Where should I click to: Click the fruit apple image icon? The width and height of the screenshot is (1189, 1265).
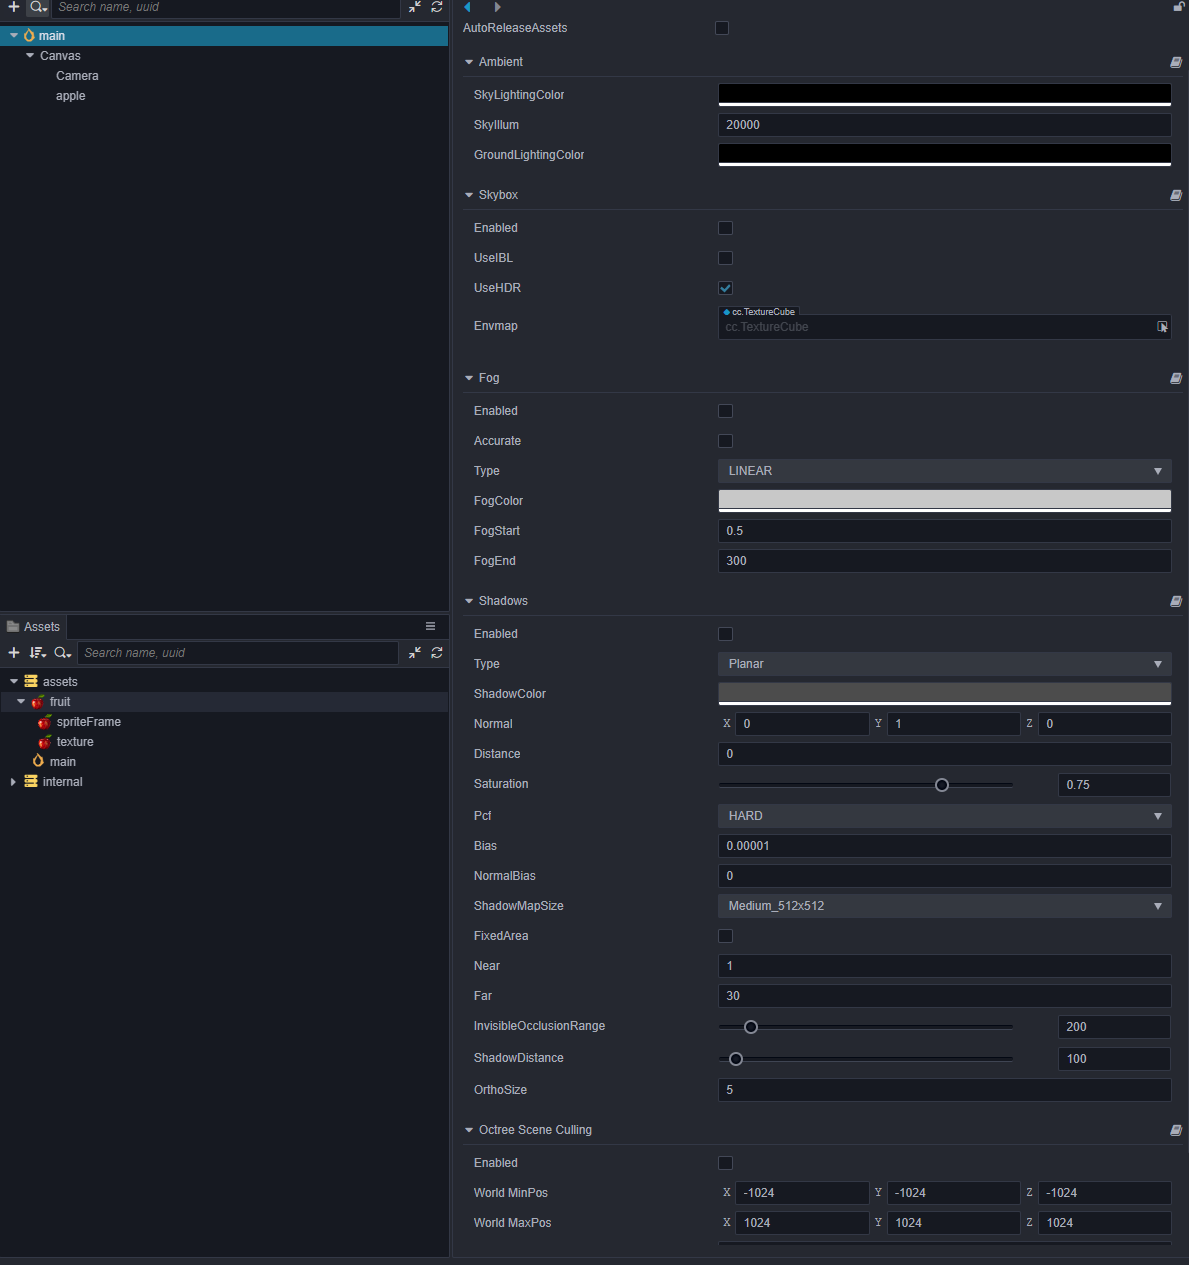[38, 702]
